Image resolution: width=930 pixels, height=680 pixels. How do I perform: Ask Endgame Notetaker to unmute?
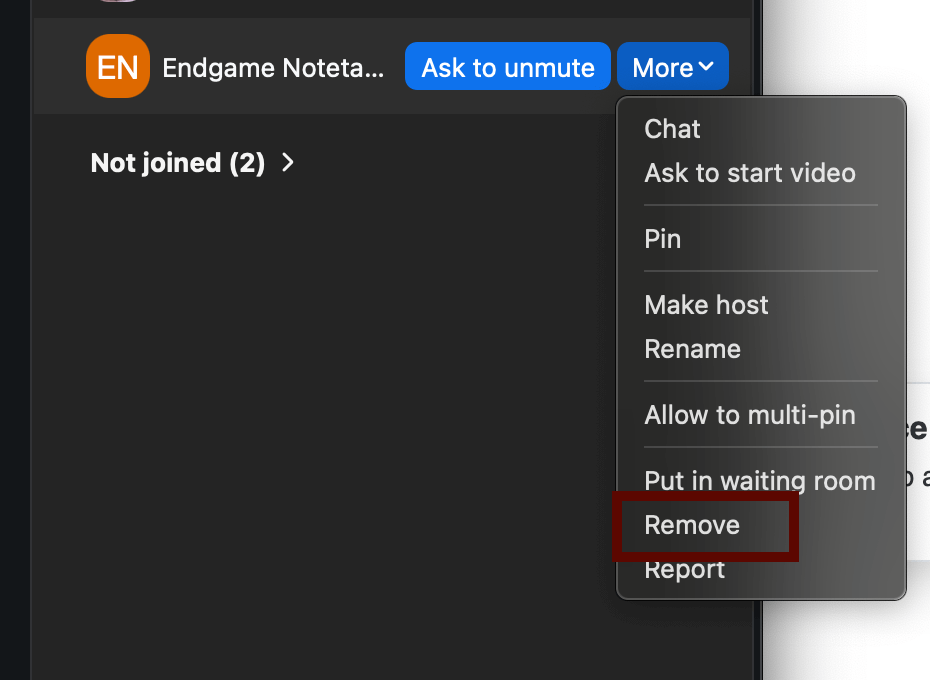[507, 66]
